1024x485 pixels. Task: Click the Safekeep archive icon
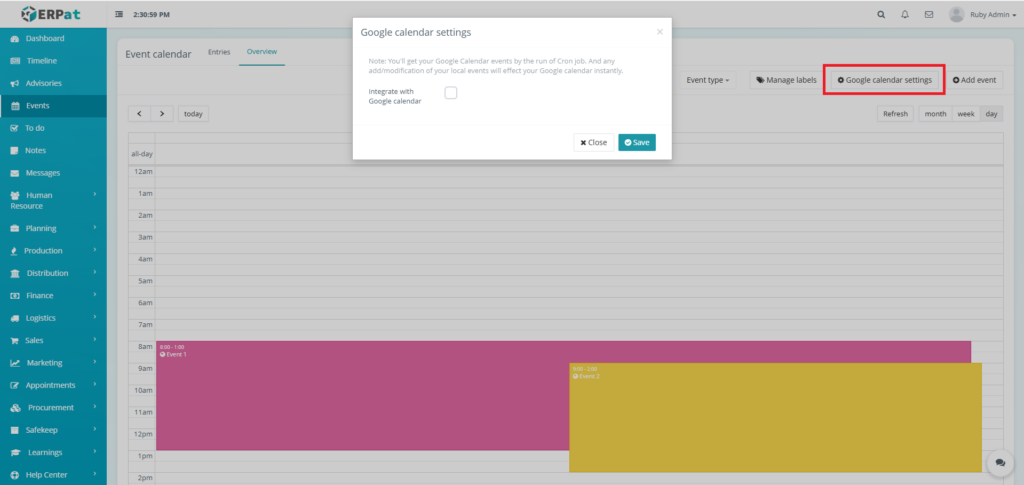[15, 430]
